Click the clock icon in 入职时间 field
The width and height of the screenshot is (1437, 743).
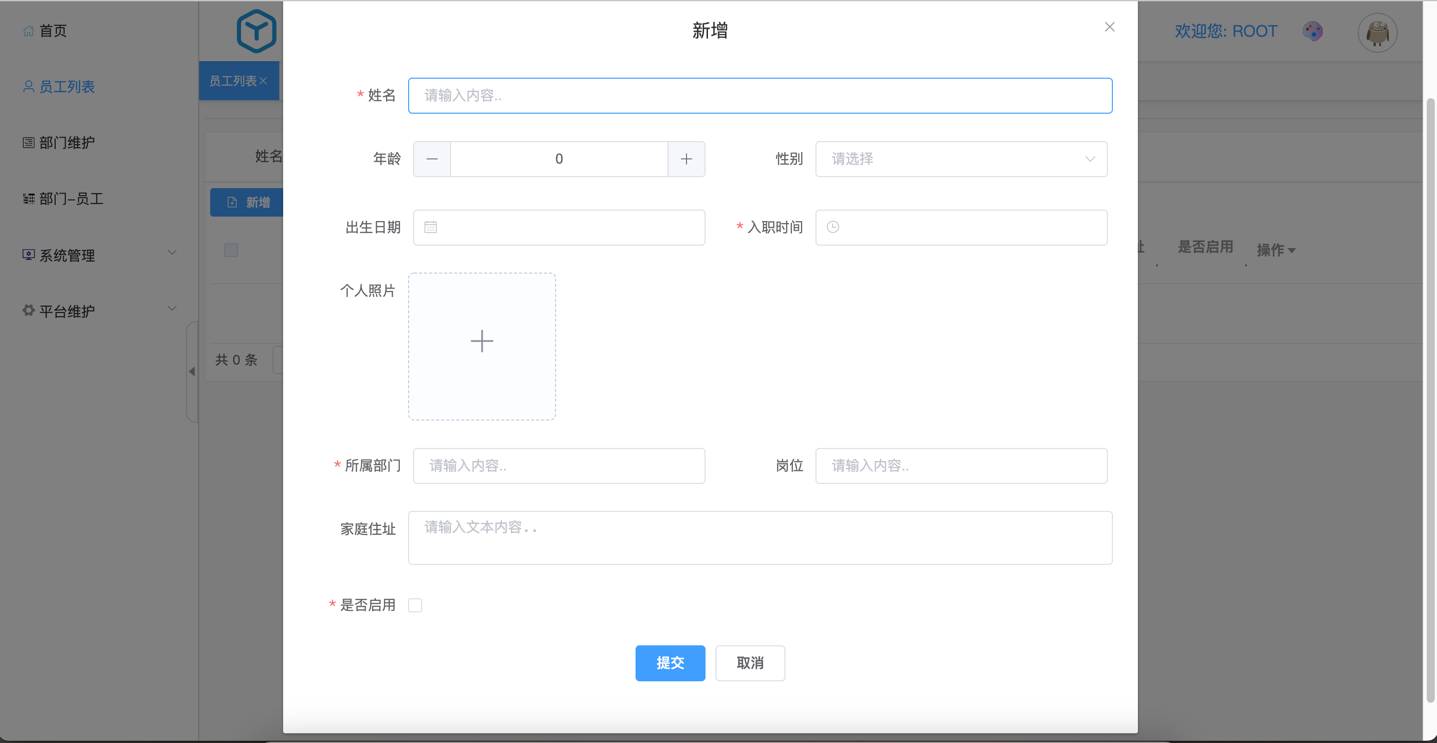pos(833,227)
